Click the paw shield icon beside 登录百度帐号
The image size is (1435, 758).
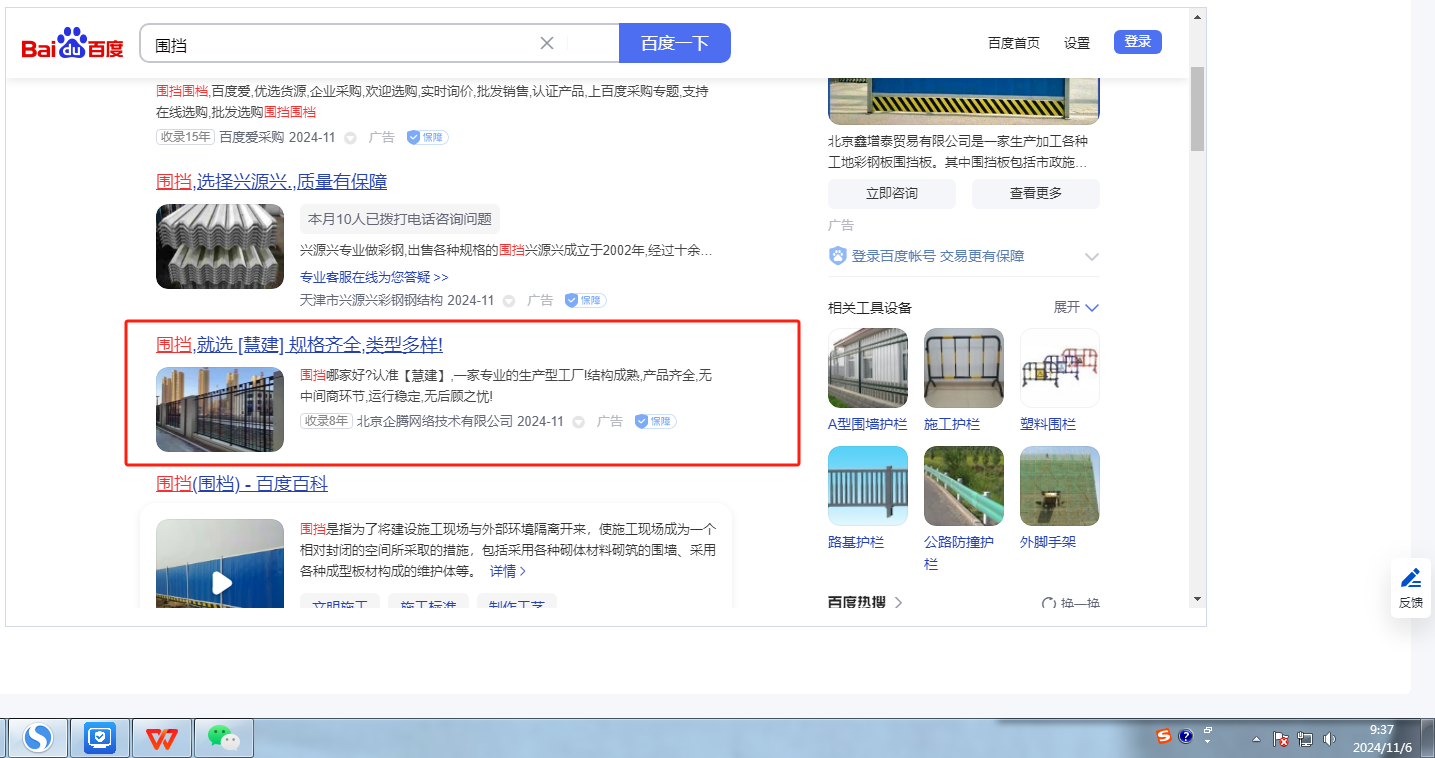tap(838, 256)
